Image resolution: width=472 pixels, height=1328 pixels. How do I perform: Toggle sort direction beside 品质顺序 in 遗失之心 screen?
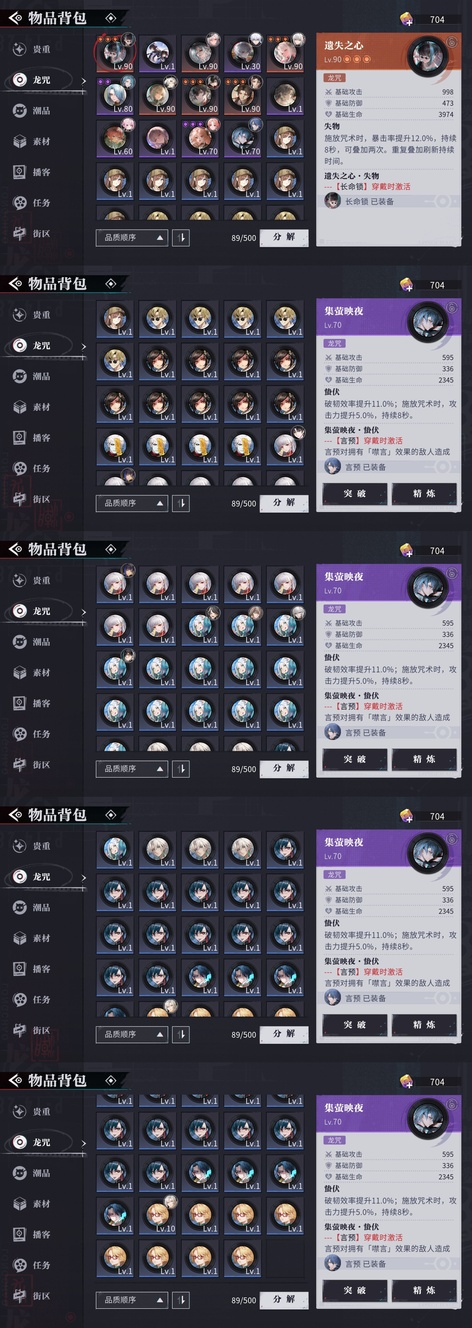[x=181, y=238]
